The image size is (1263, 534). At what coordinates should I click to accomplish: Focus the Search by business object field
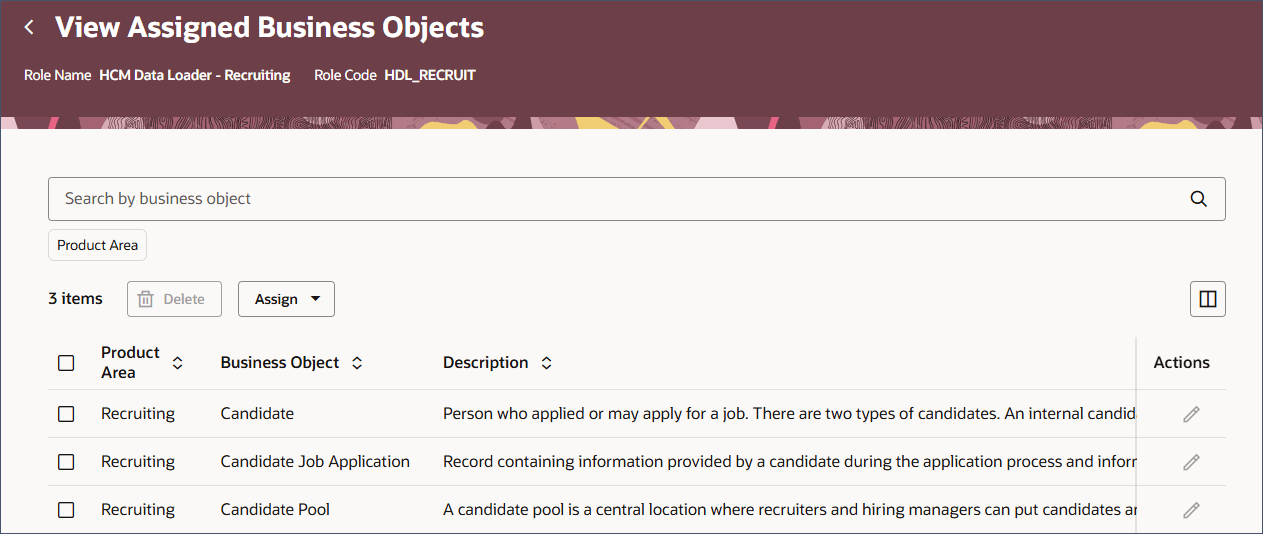click(x=600, y=199)
